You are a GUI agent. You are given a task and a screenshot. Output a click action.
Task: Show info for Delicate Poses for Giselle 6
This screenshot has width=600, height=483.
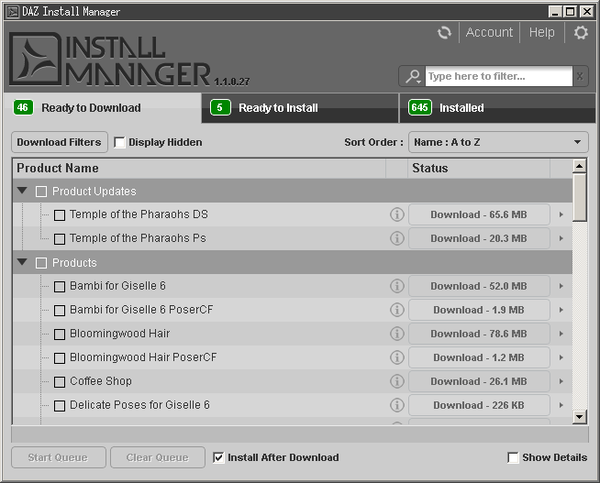coord(397,405)
